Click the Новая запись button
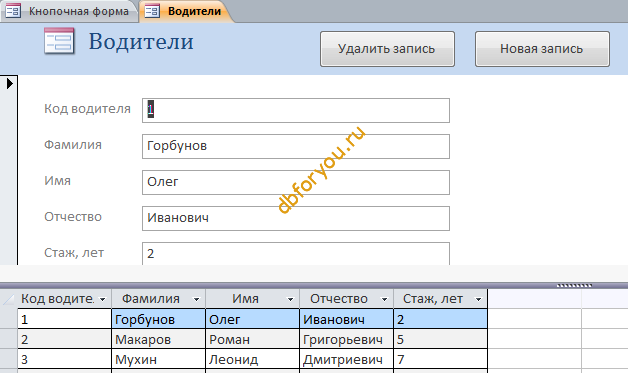The image size is (628, 373). click(542, 49)
